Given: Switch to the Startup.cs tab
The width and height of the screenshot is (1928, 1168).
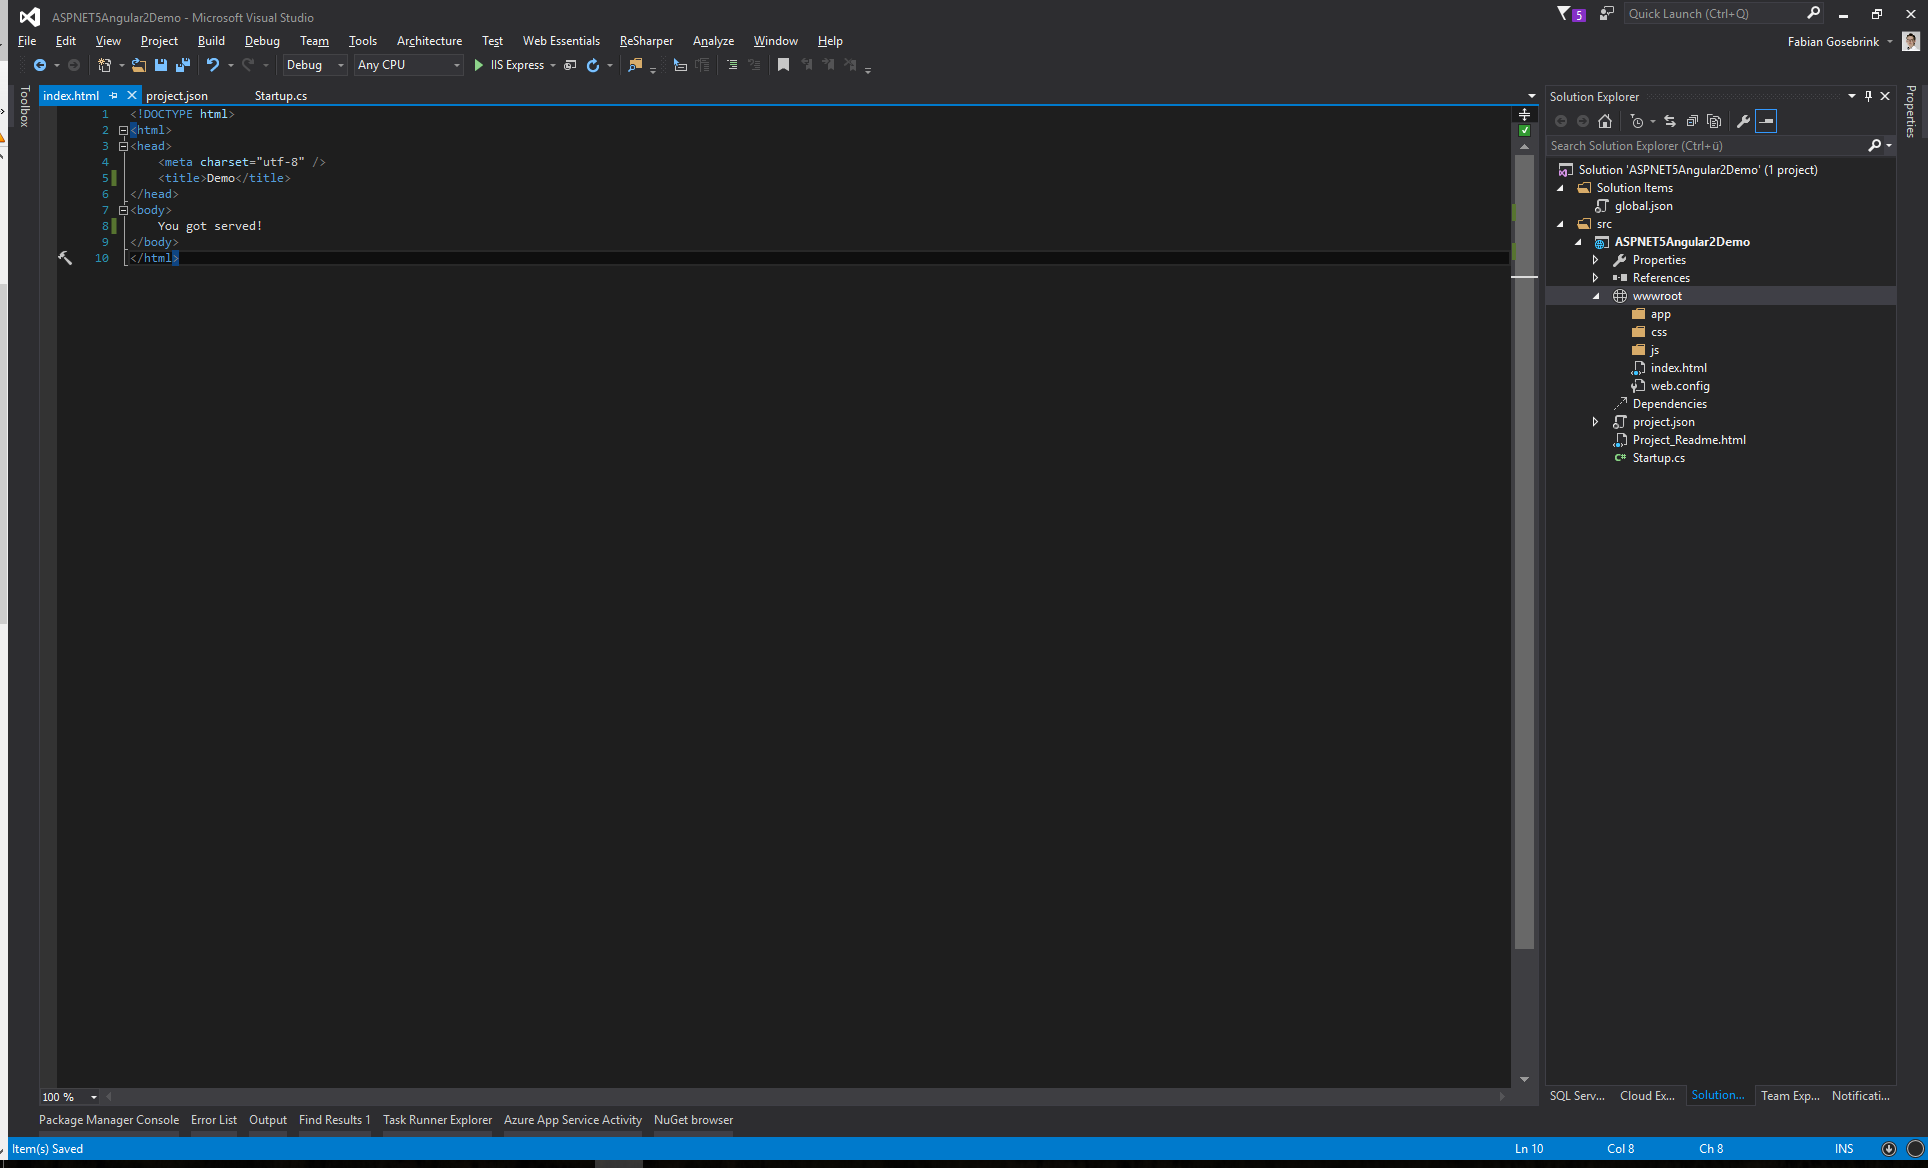Looking at the screenshot, I should 281,96.
